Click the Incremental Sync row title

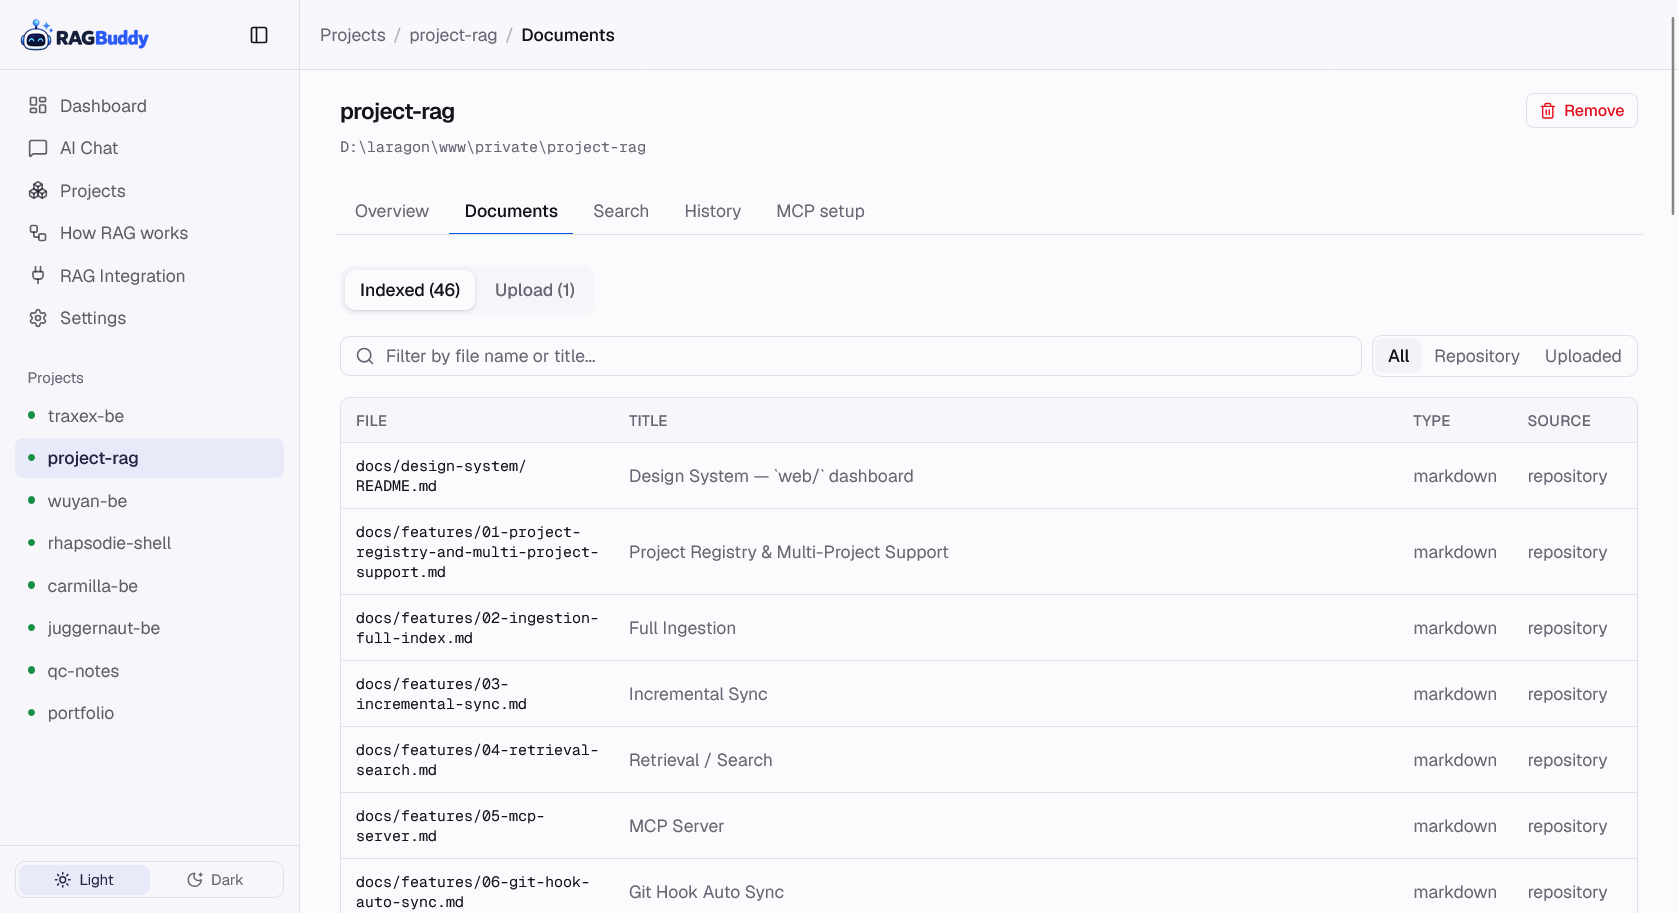pyautogui.click(x=698, y=694)
